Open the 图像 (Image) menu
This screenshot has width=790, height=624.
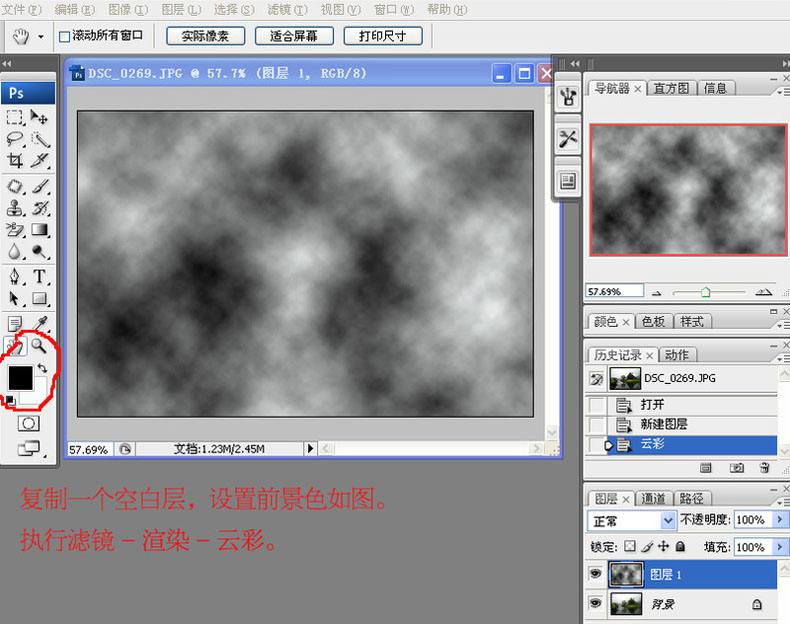(128, 10)
